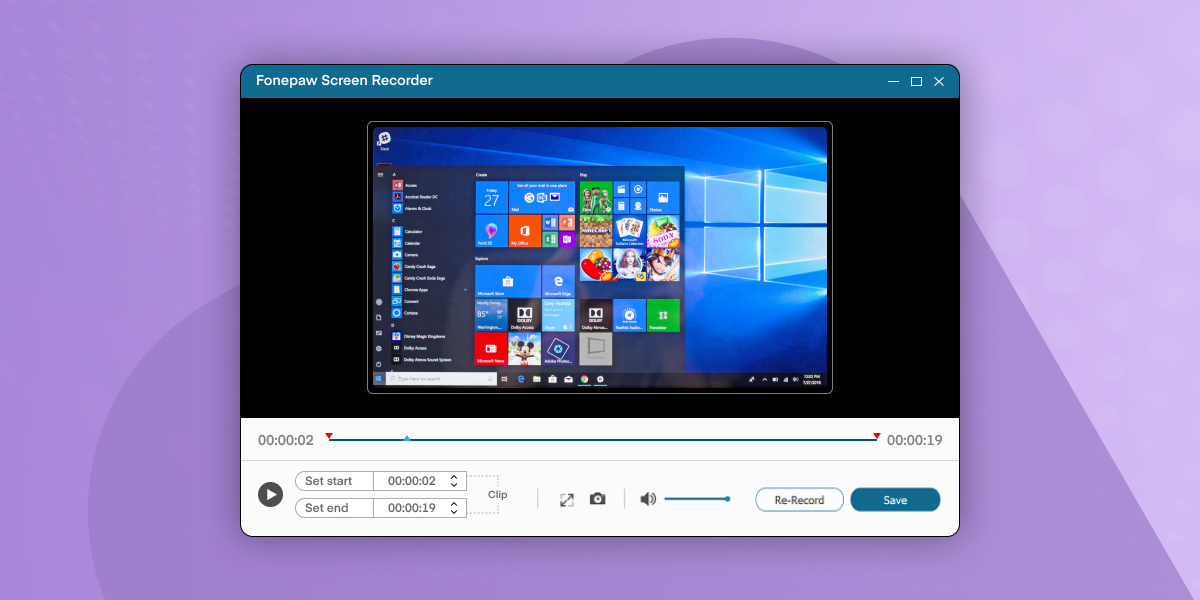
Task: Click the Fonepaw Screen Recorder title text
Action: click(344, 80)
